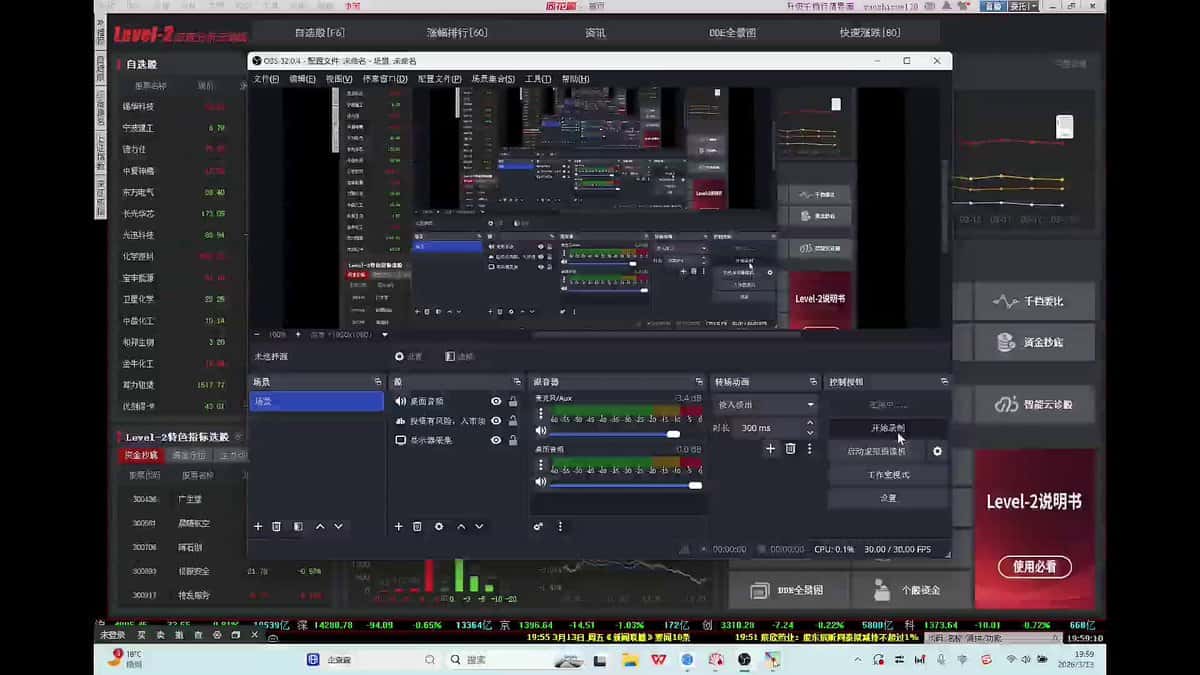Screen dimensions: 1200x675
Task: Open OBS icon on Windows taskbar
Action: (744, 659)
